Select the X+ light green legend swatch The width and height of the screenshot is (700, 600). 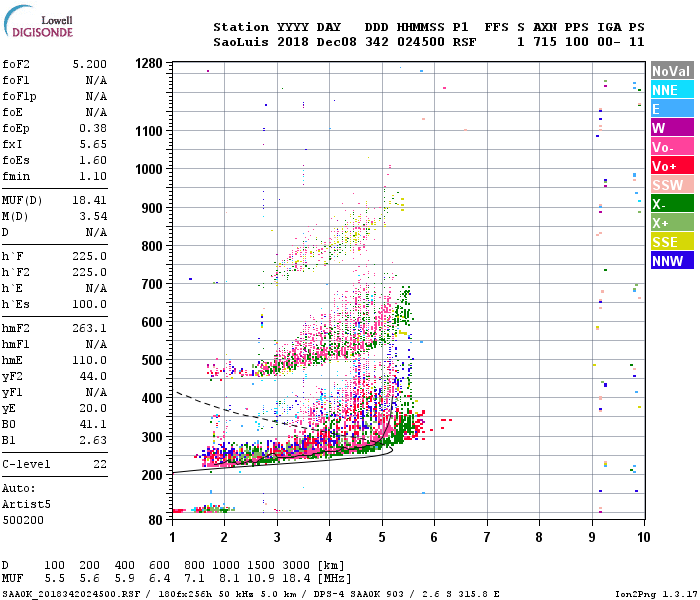pyautogui.click(x=672, y=223)
